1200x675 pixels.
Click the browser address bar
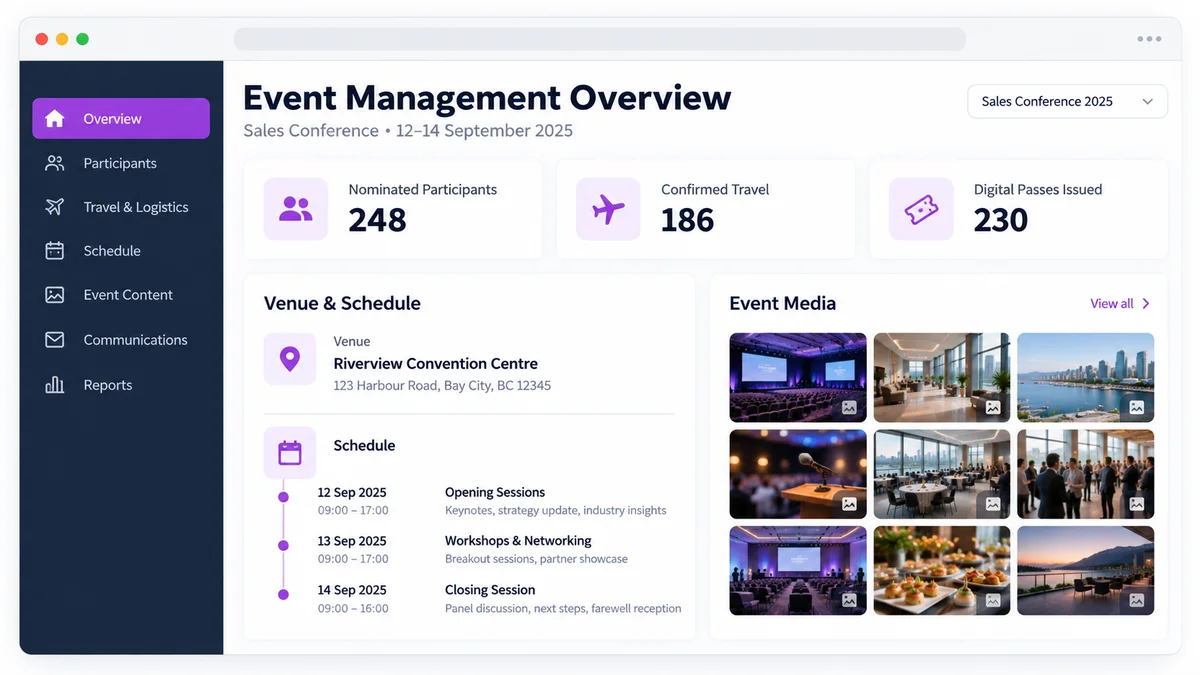point(600,39)
